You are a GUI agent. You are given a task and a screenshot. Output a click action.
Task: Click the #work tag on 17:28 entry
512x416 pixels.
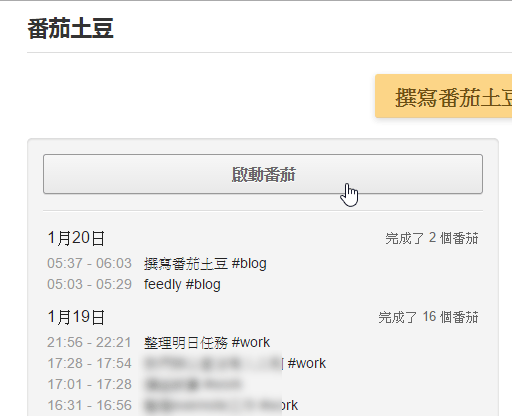pos(307,363)
